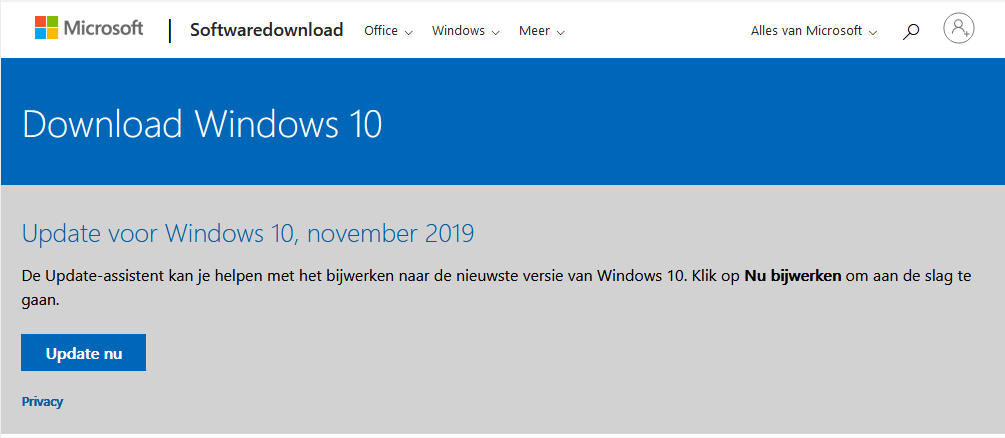1005x438 pixels.
Task: Expand the chevron beside the Windows menu
Action: [494, 32]
